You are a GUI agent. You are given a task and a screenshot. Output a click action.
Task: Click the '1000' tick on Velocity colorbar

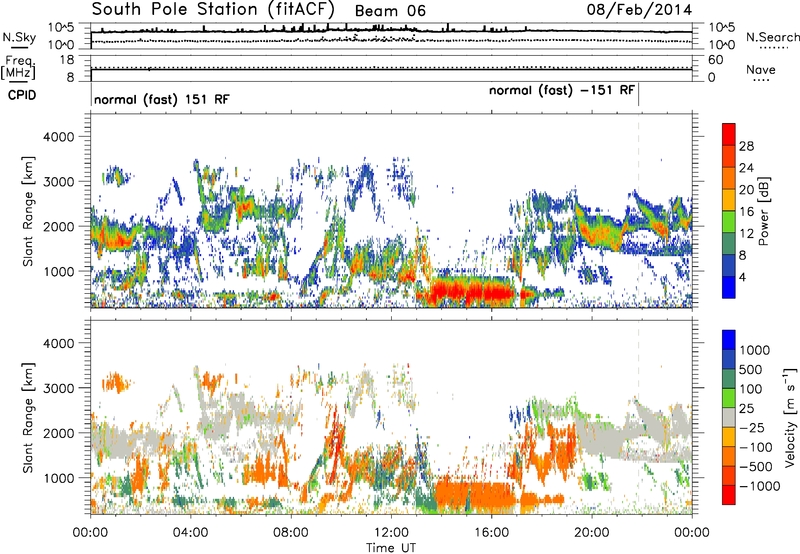point(754,350)
